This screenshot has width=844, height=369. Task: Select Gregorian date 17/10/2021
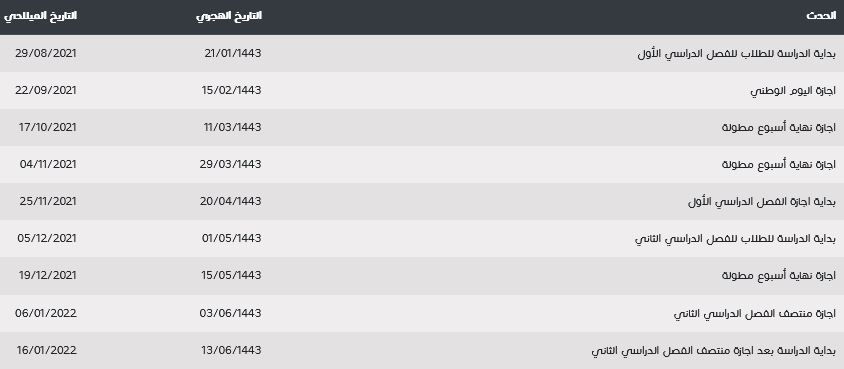coord(48,127)
